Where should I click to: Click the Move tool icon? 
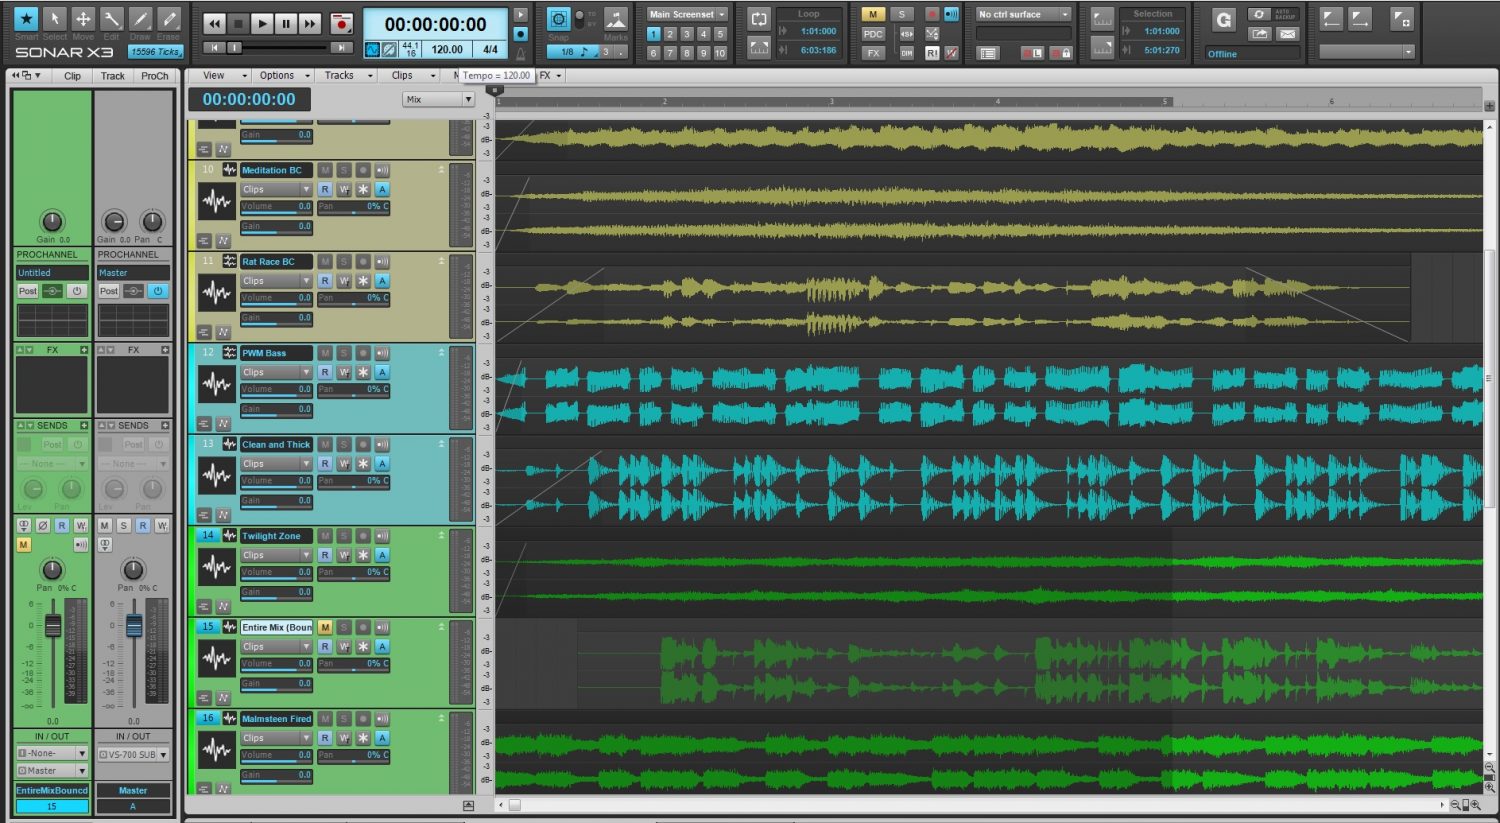tap(83, 19)
